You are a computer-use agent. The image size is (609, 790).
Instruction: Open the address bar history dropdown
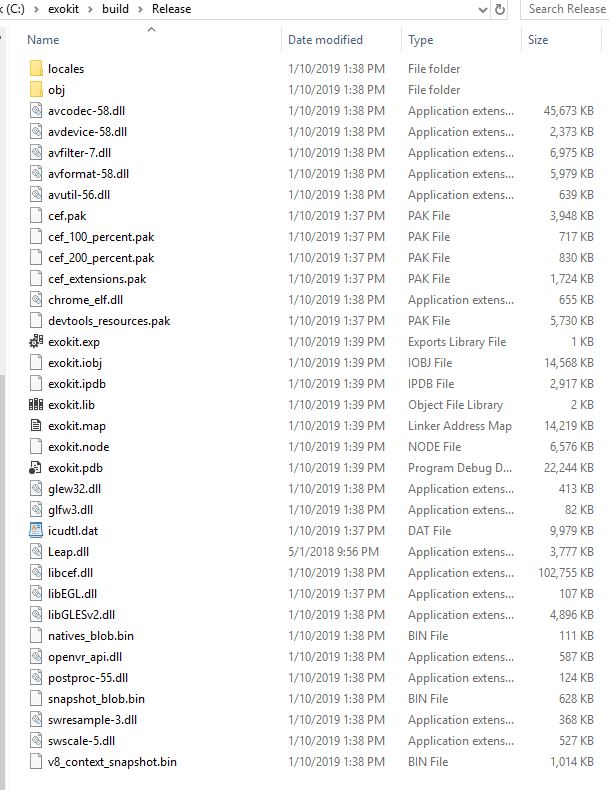pyautogui.click(x=483, y=9)
